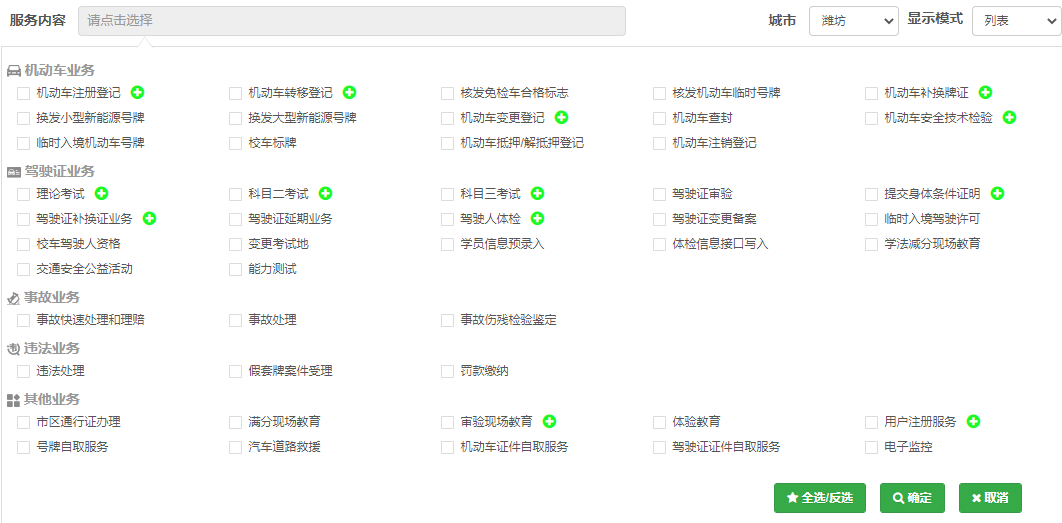Click green plus icon beside 机动车转移登记
Image resolution: width=1062 pixels, height=523 pixels.
coord(349,93)
